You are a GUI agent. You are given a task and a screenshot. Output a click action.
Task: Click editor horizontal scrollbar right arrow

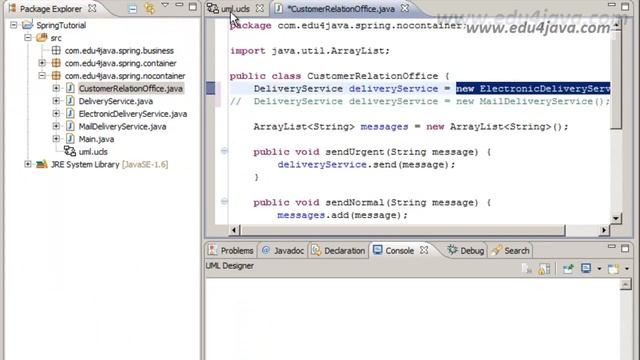click(604, 230)
